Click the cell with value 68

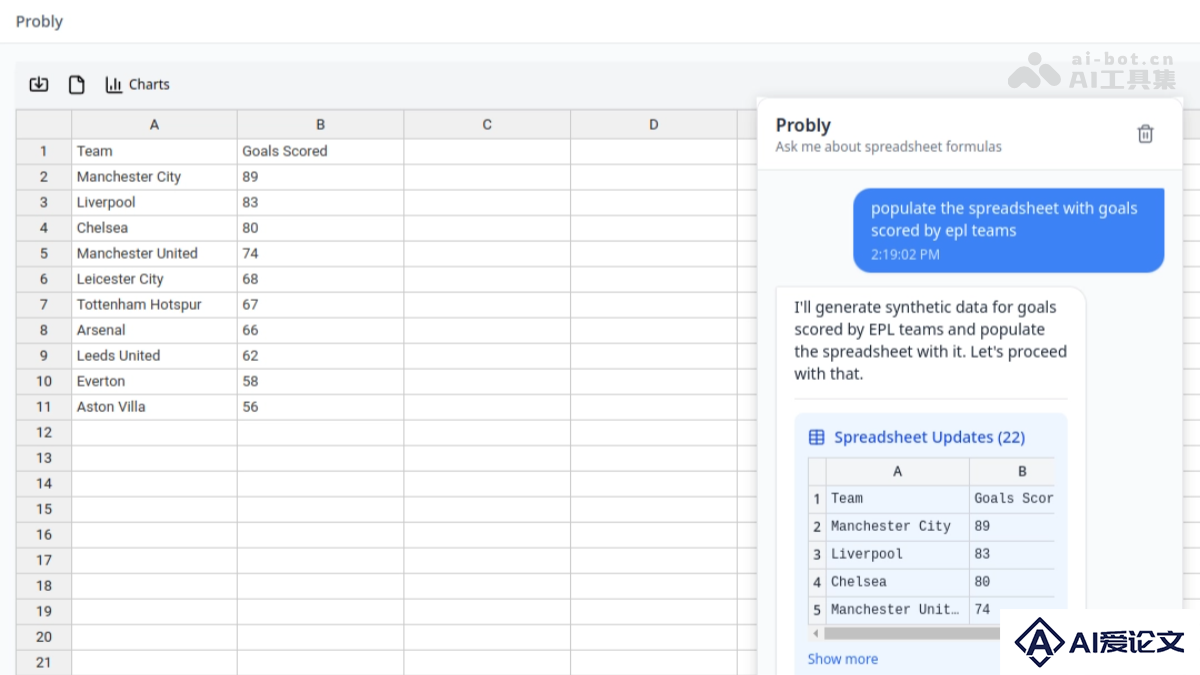(x=320, y=279)
